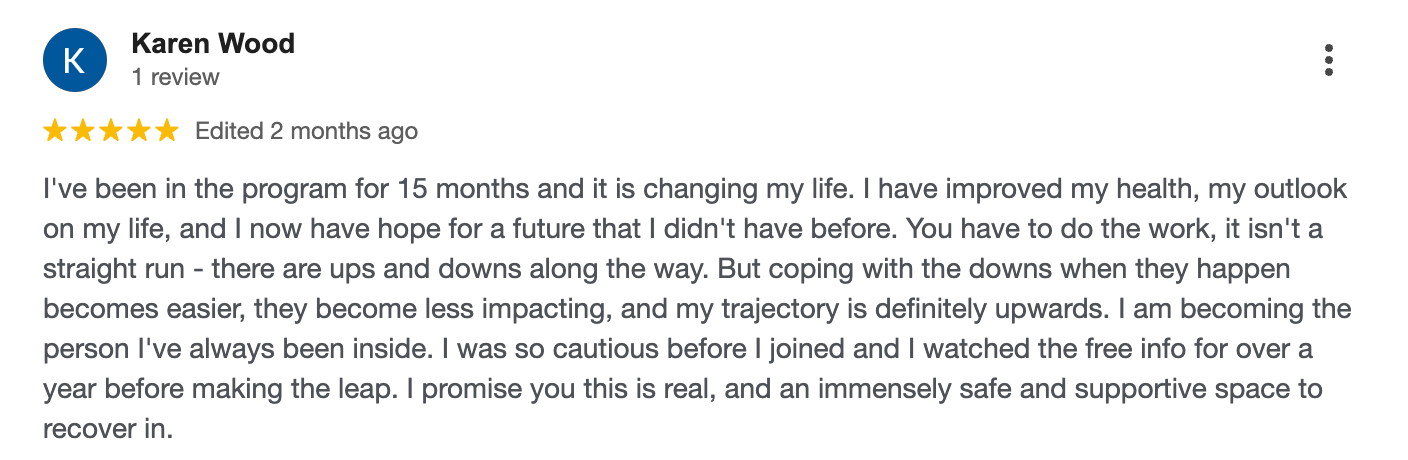
Task: Click the blue K profile avatar
Action: tap(73, 61)
